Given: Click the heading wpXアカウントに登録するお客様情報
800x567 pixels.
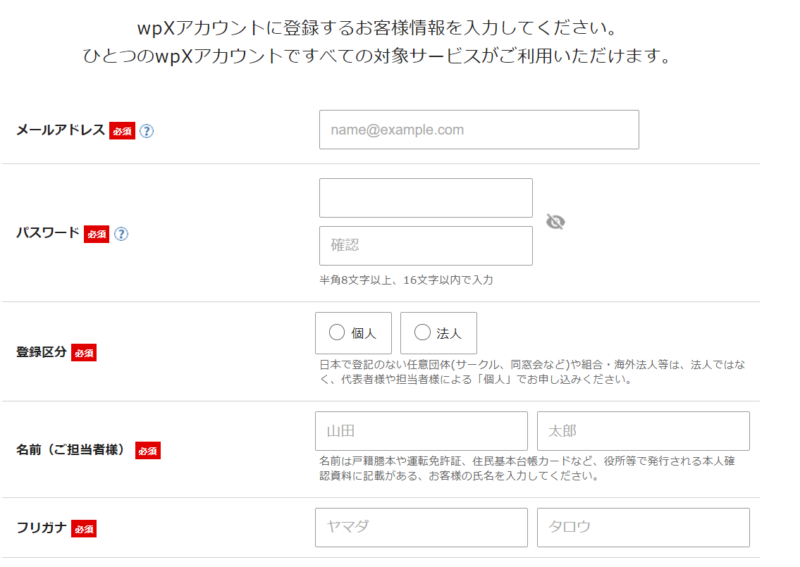Looking at the screenshot, I should coord(378,28).
